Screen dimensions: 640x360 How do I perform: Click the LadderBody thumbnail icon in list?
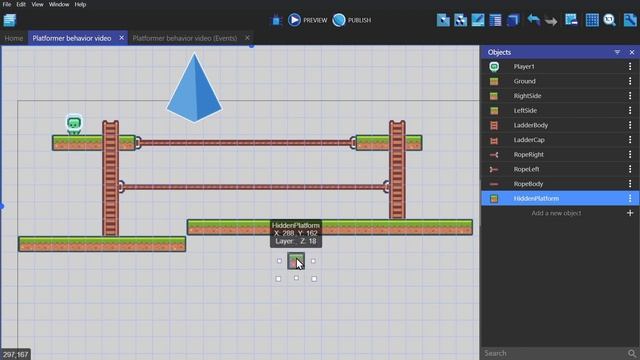click(x=494, y=125)
